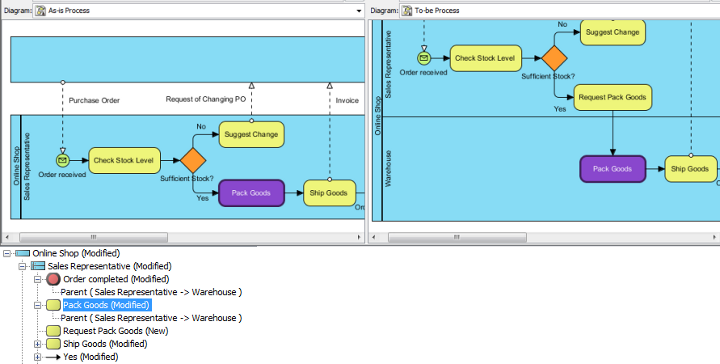Select Pack Goods (Modified) tree item
720x364 pixels.
107,305
